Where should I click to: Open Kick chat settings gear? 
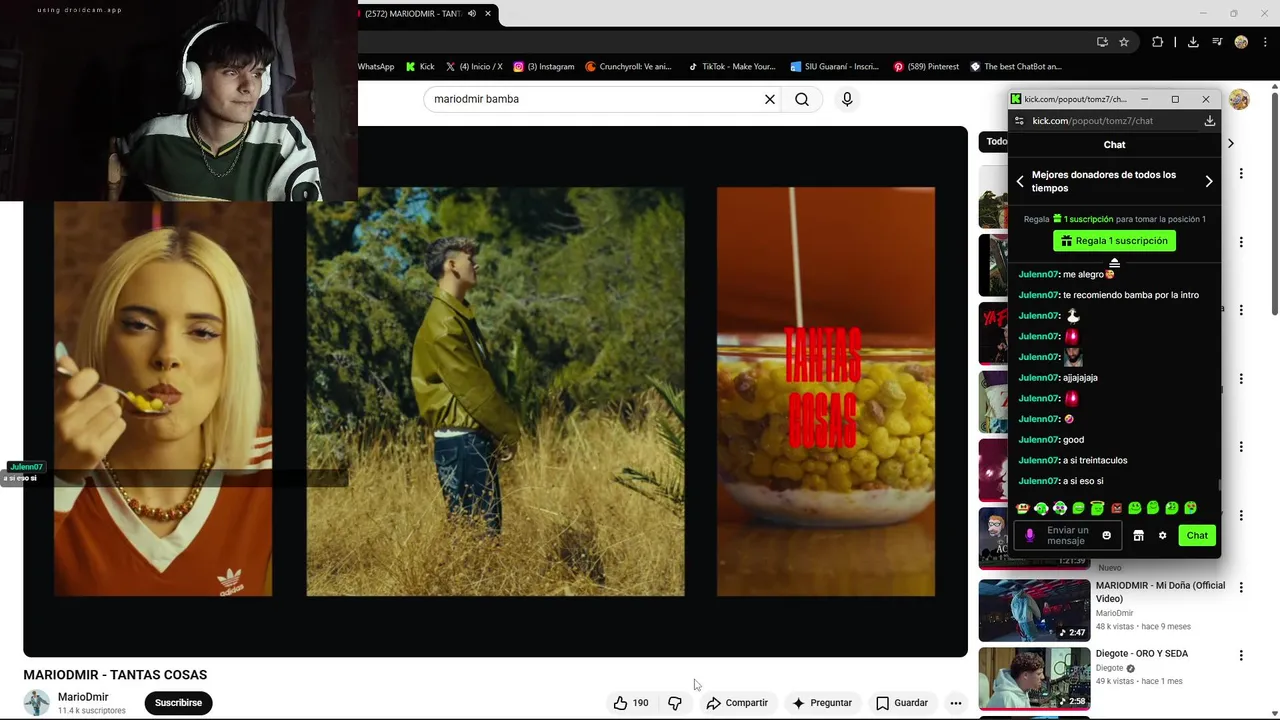pyautogui.click(x=1162, y=536)
